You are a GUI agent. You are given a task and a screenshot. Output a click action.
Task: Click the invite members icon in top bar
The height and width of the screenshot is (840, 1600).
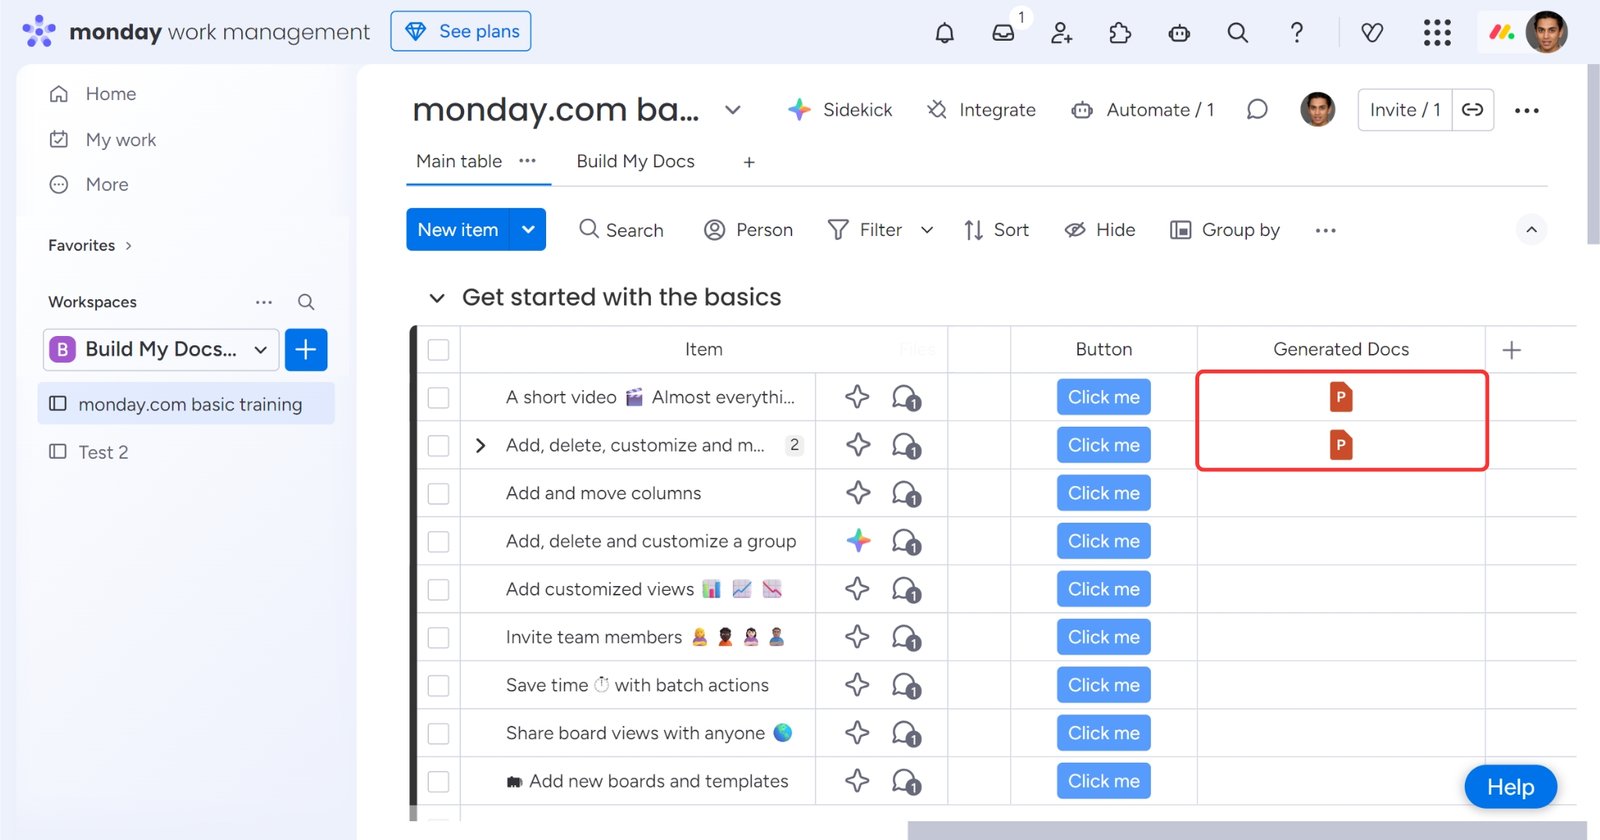1061,33
